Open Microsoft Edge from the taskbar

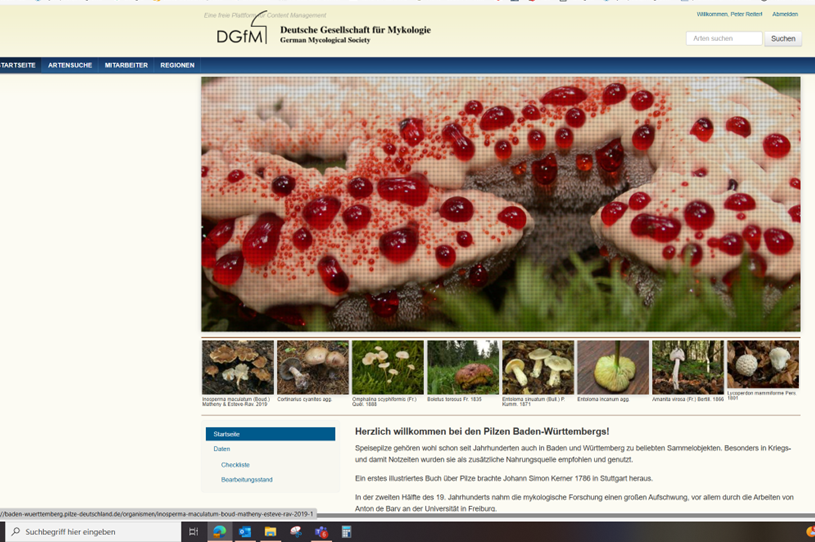[219, 532]
